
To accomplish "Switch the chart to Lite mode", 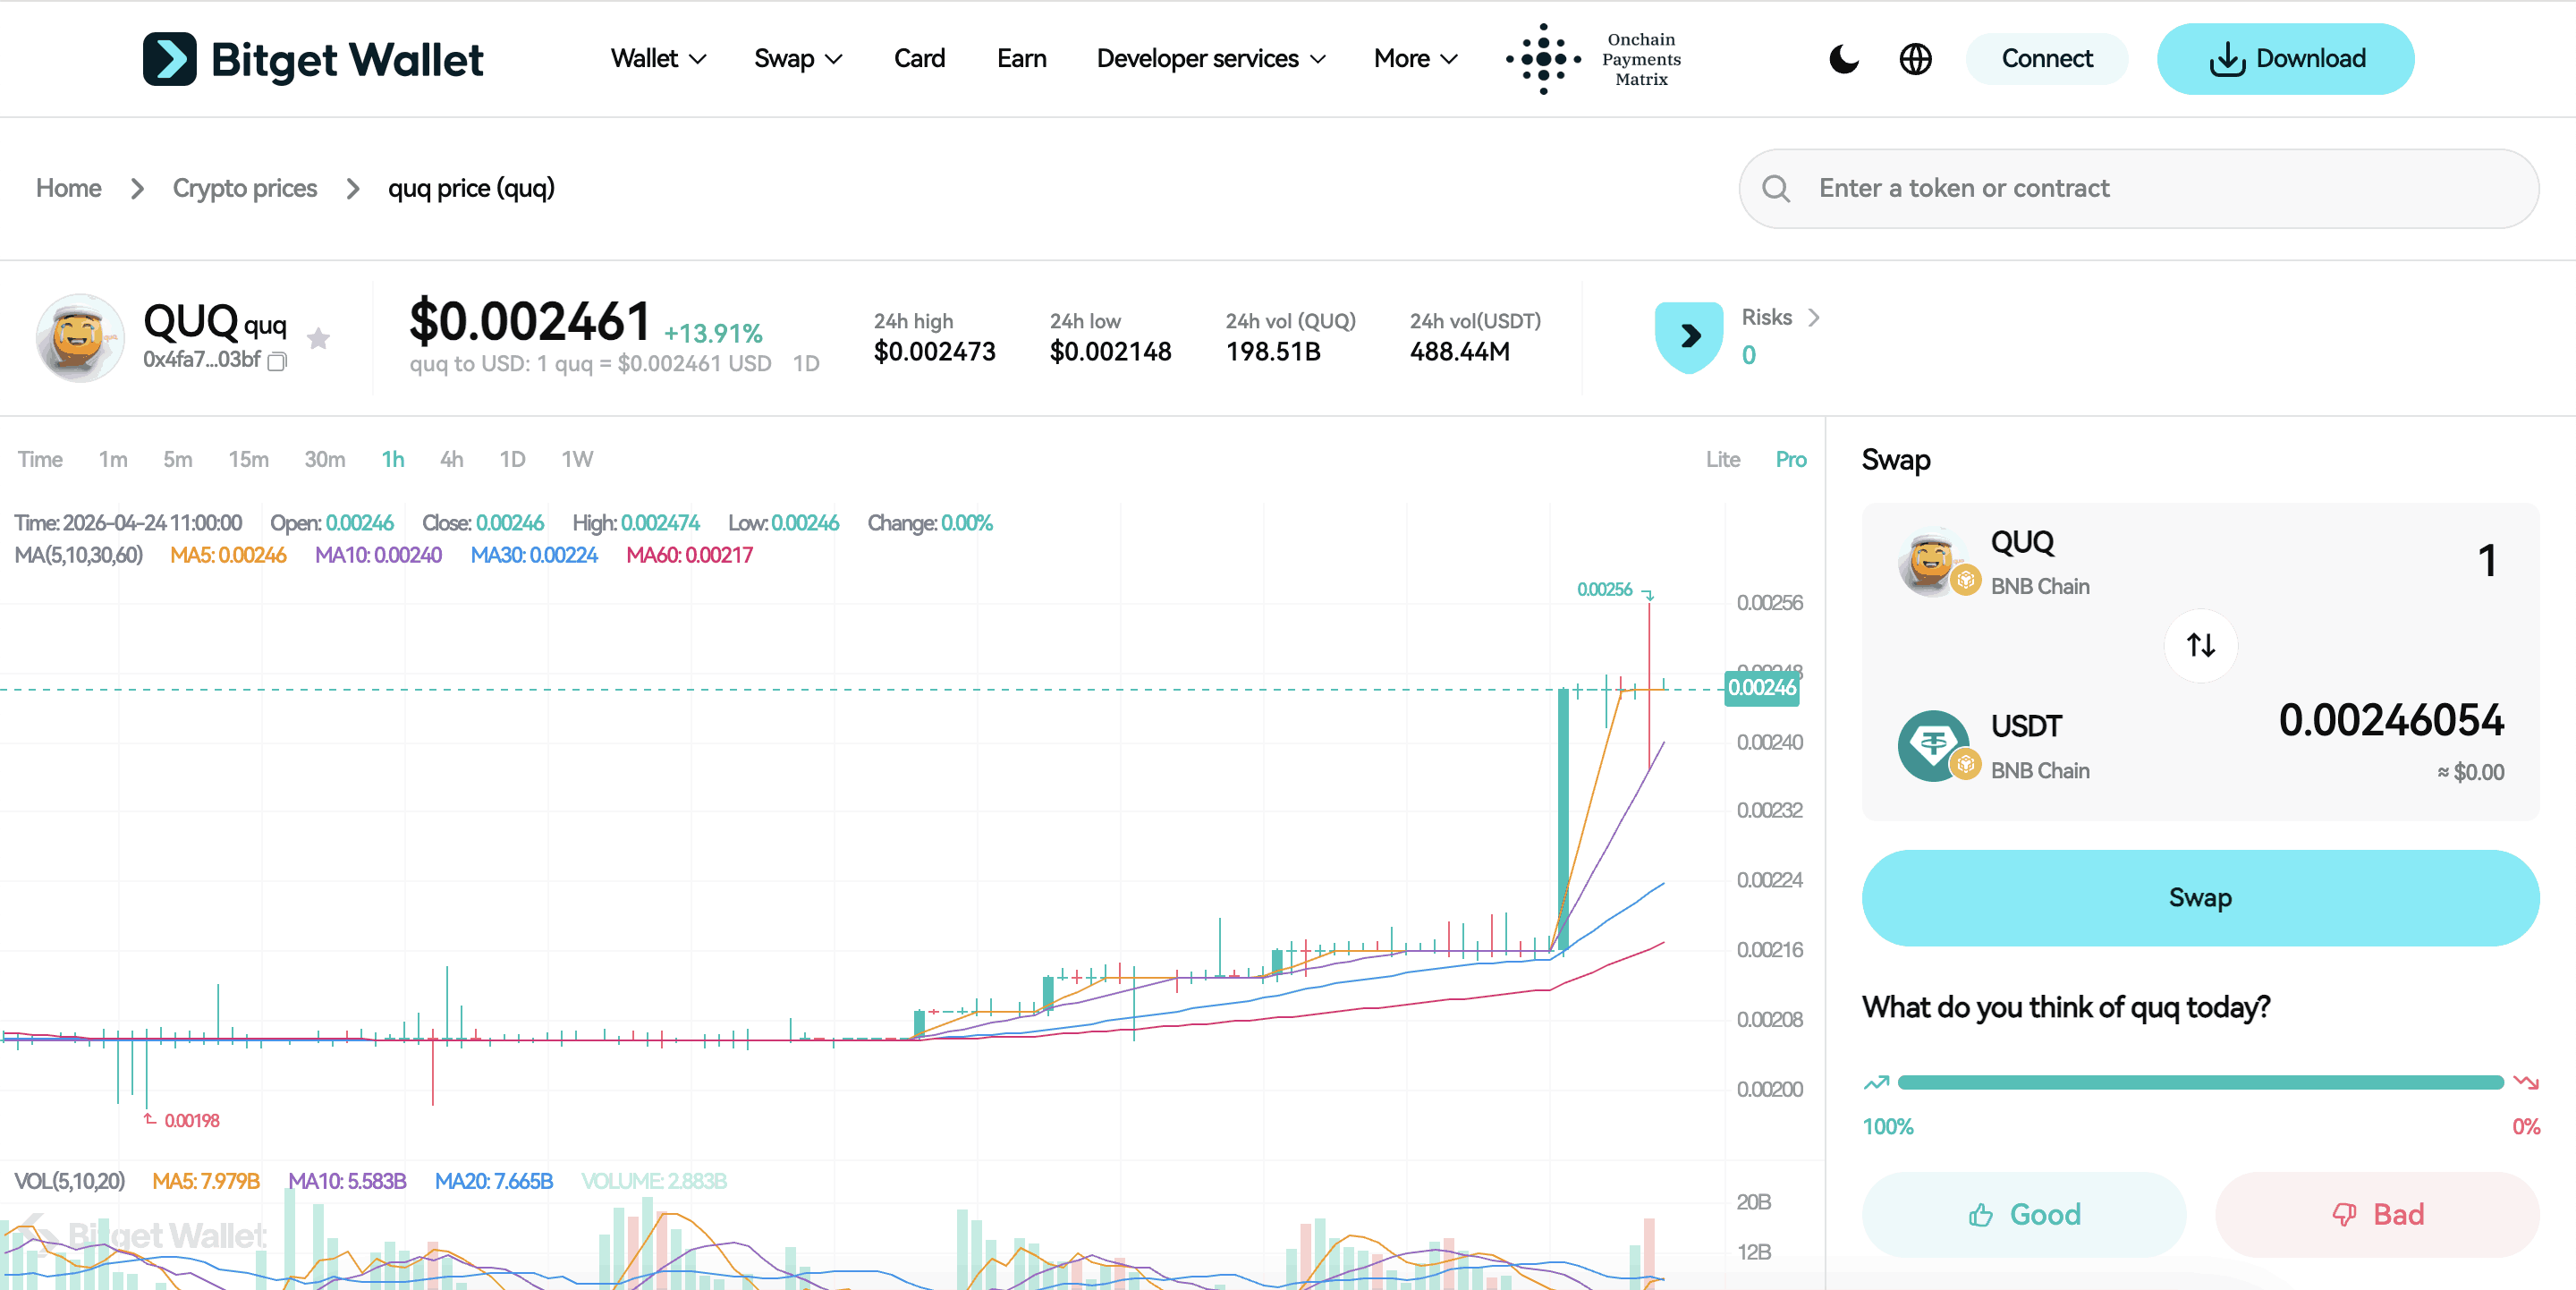I will click(x=1723, y=459).
